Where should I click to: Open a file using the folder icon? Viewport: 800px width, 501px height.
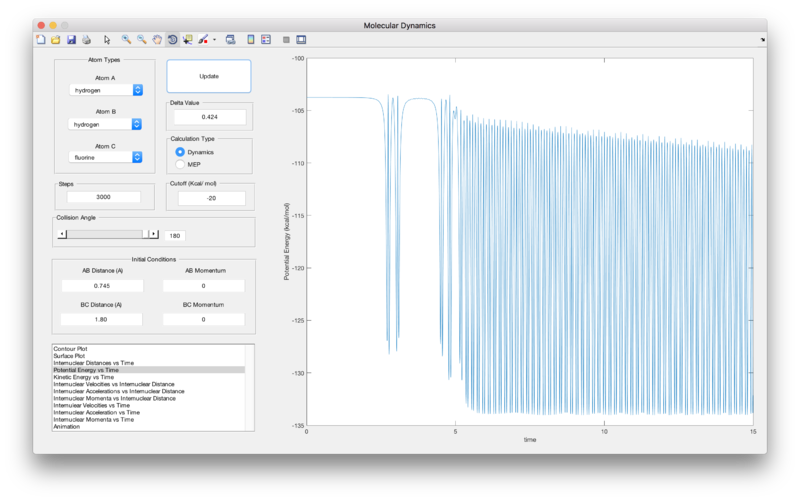(x=56, y=40)
